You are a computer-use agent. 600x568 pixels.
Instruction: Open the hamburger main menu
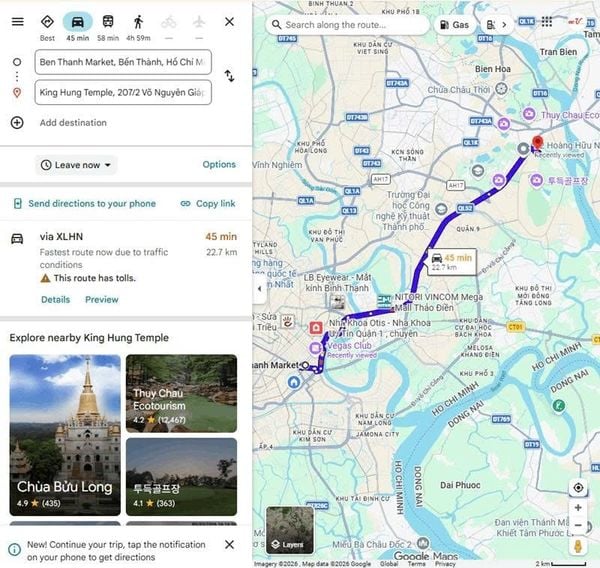click(x=18, y=22)
